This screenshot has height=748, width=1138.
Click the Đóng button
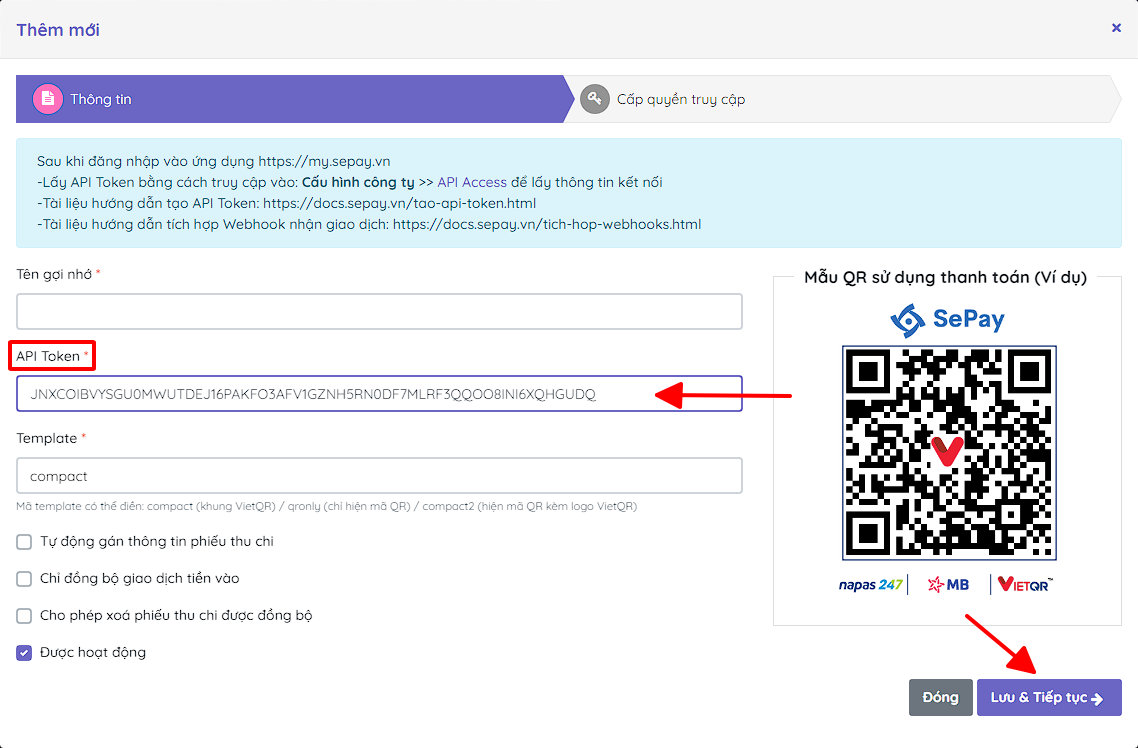[941, 697]
